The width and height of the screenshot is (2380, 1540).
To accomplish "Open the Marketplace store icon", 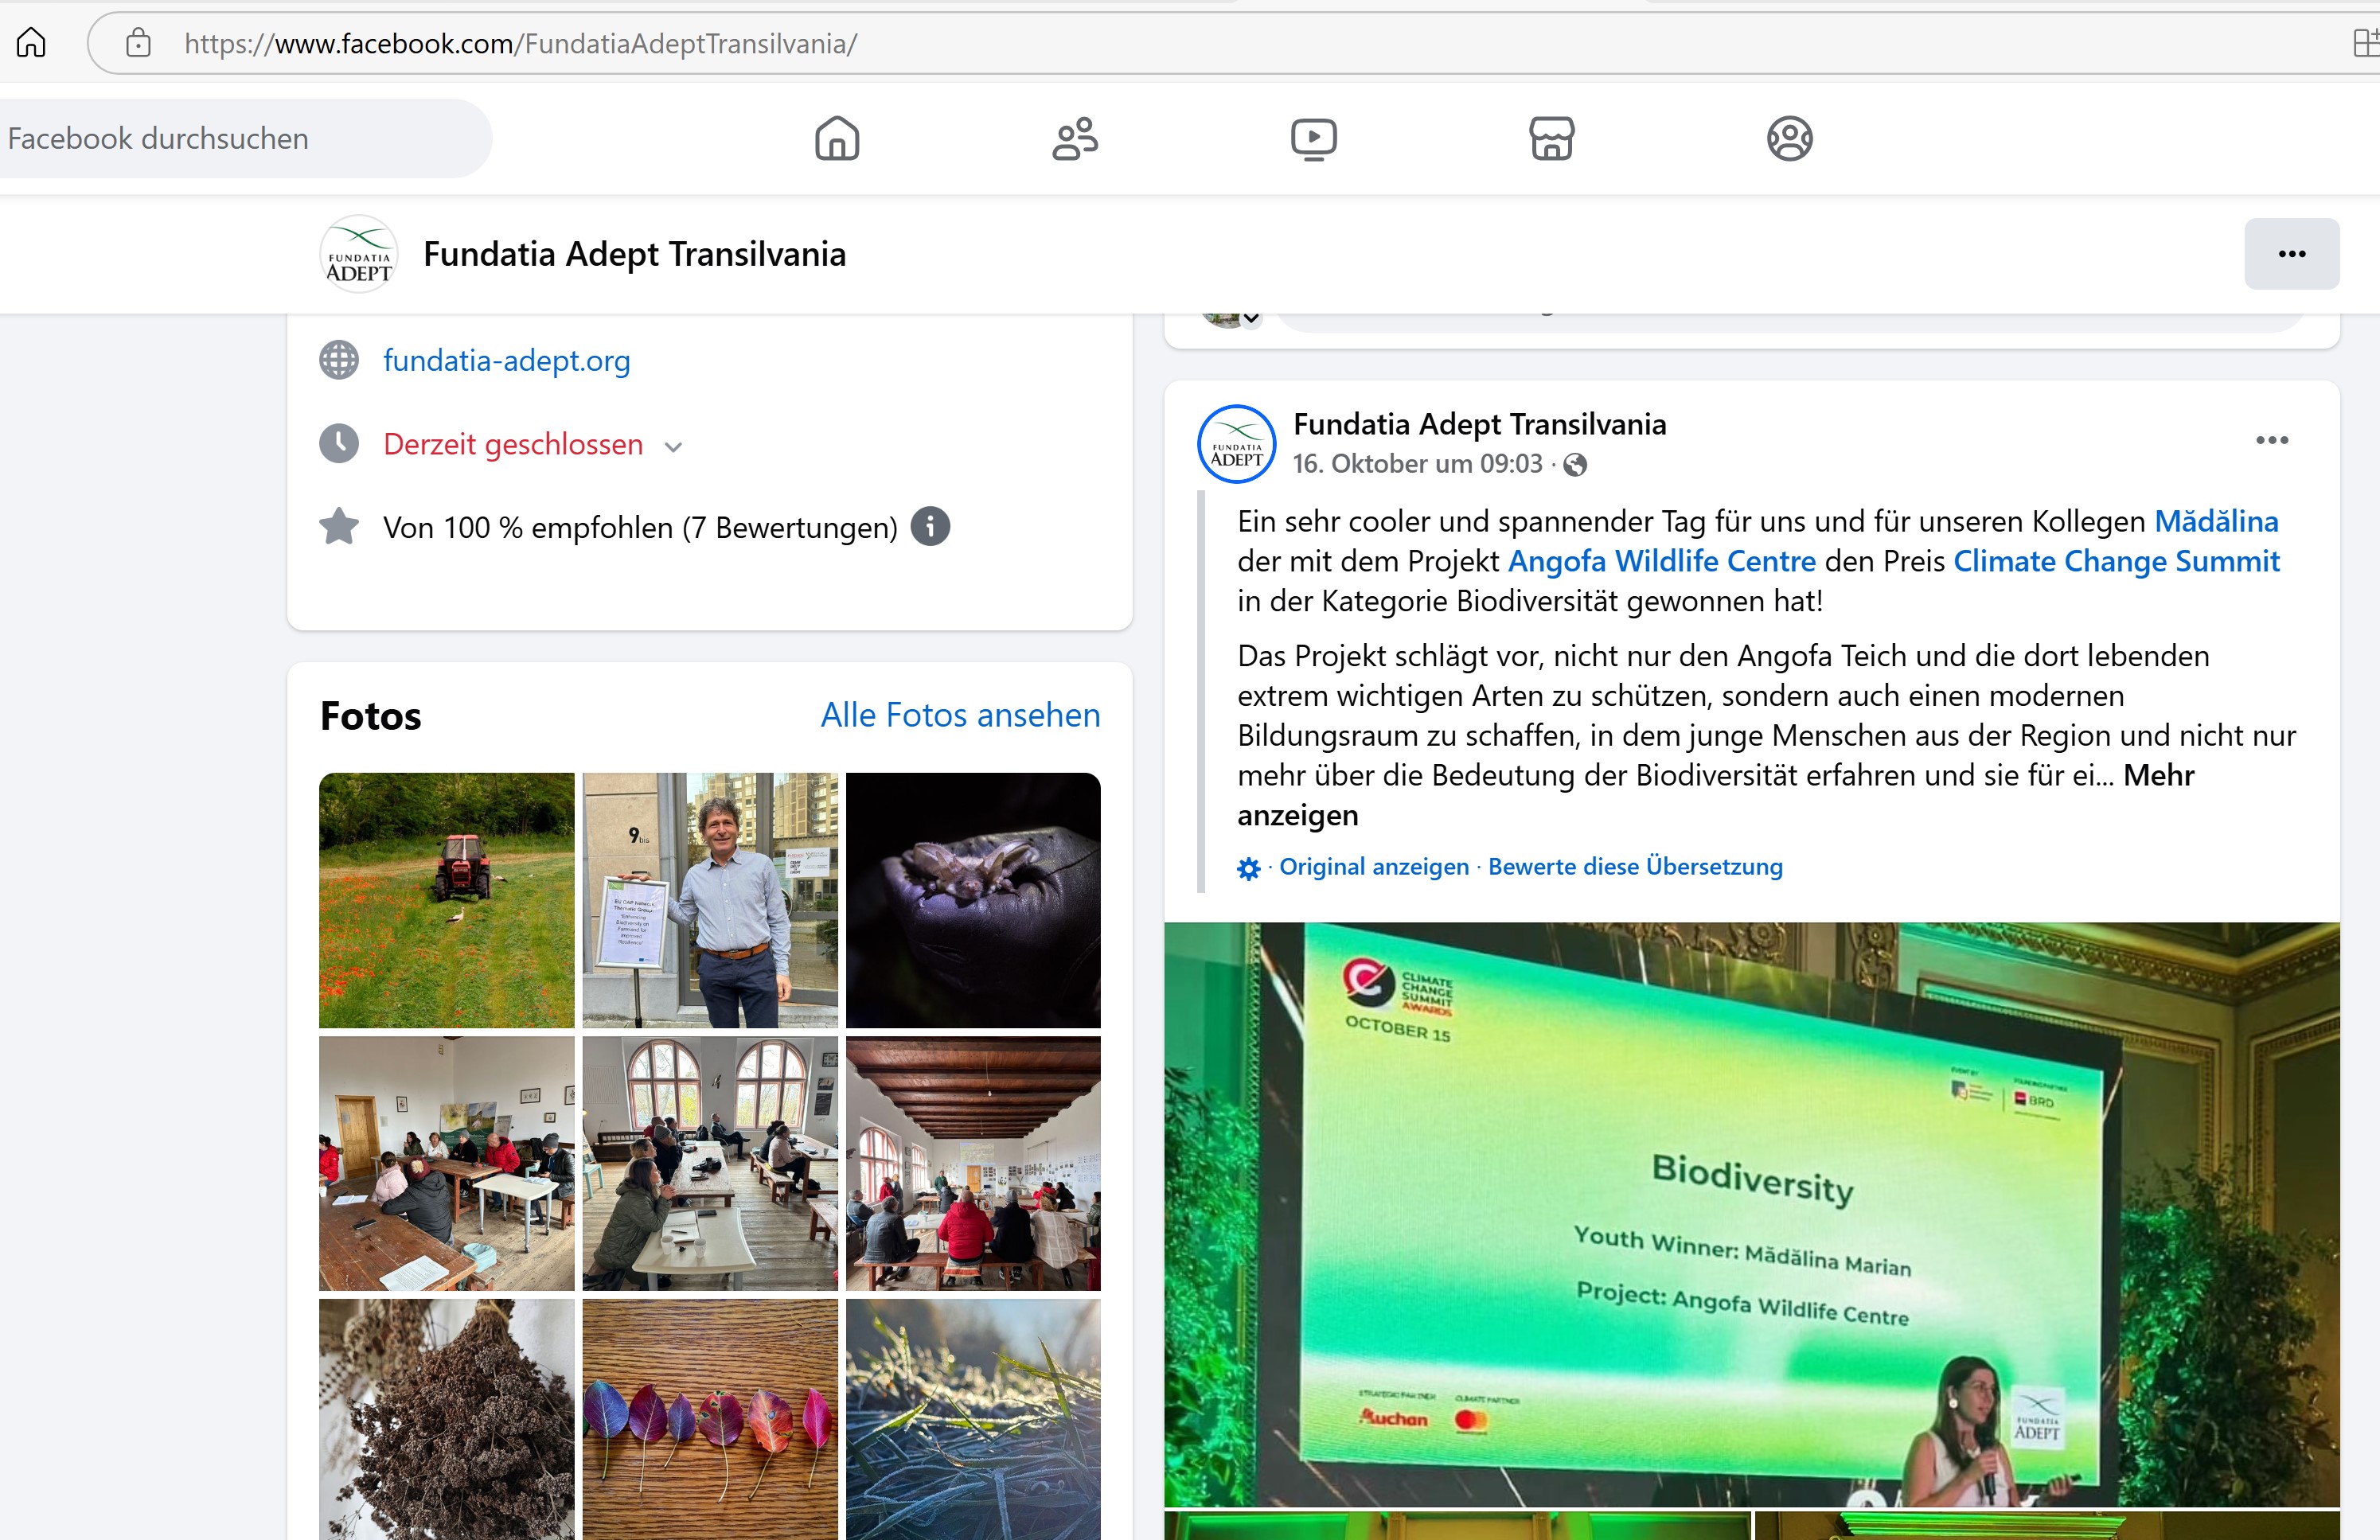I will click(x=1551, y=138).
